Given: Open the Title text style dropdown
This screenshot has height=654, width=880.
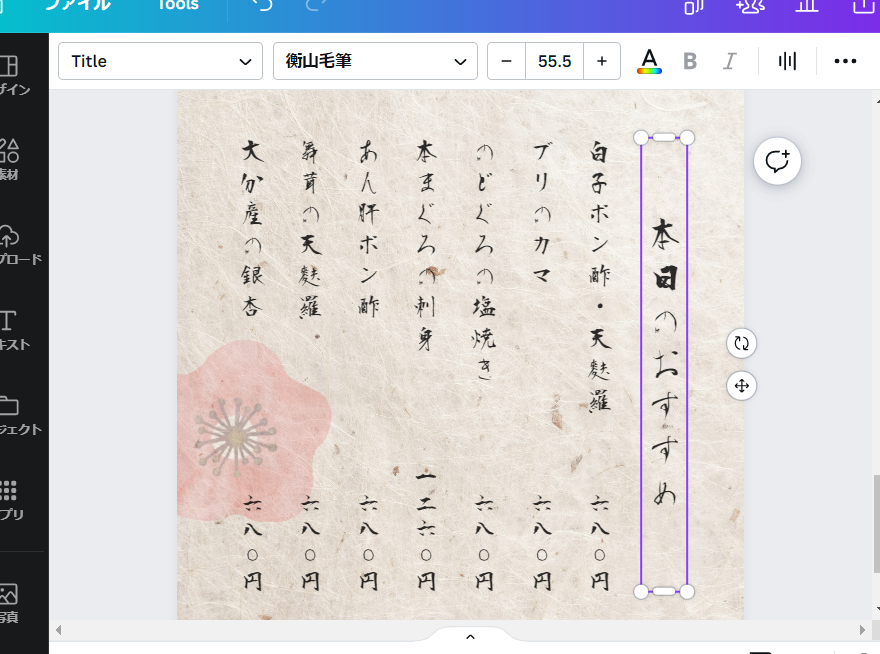Looking at the screenshot, I should 161,61.
